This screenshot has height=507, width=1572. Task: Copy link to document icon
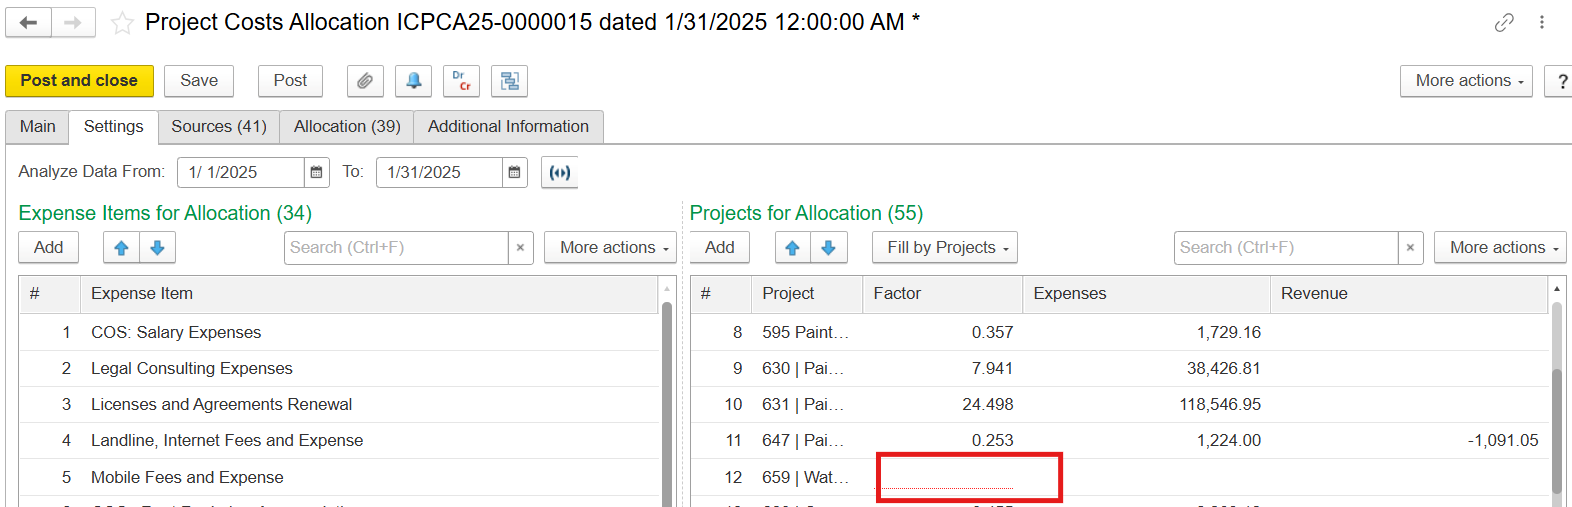click(1504, 22)
